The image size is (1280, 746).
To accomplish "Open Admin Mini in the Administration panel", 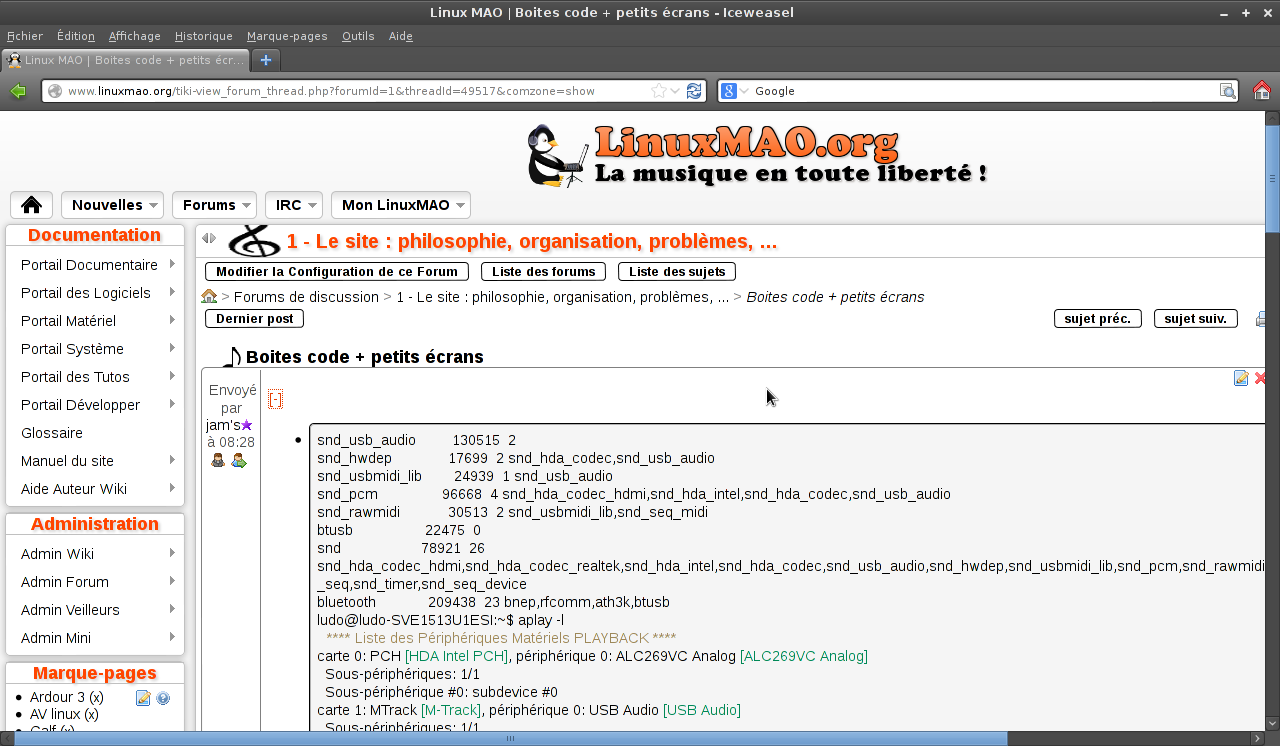I will 56,638.
